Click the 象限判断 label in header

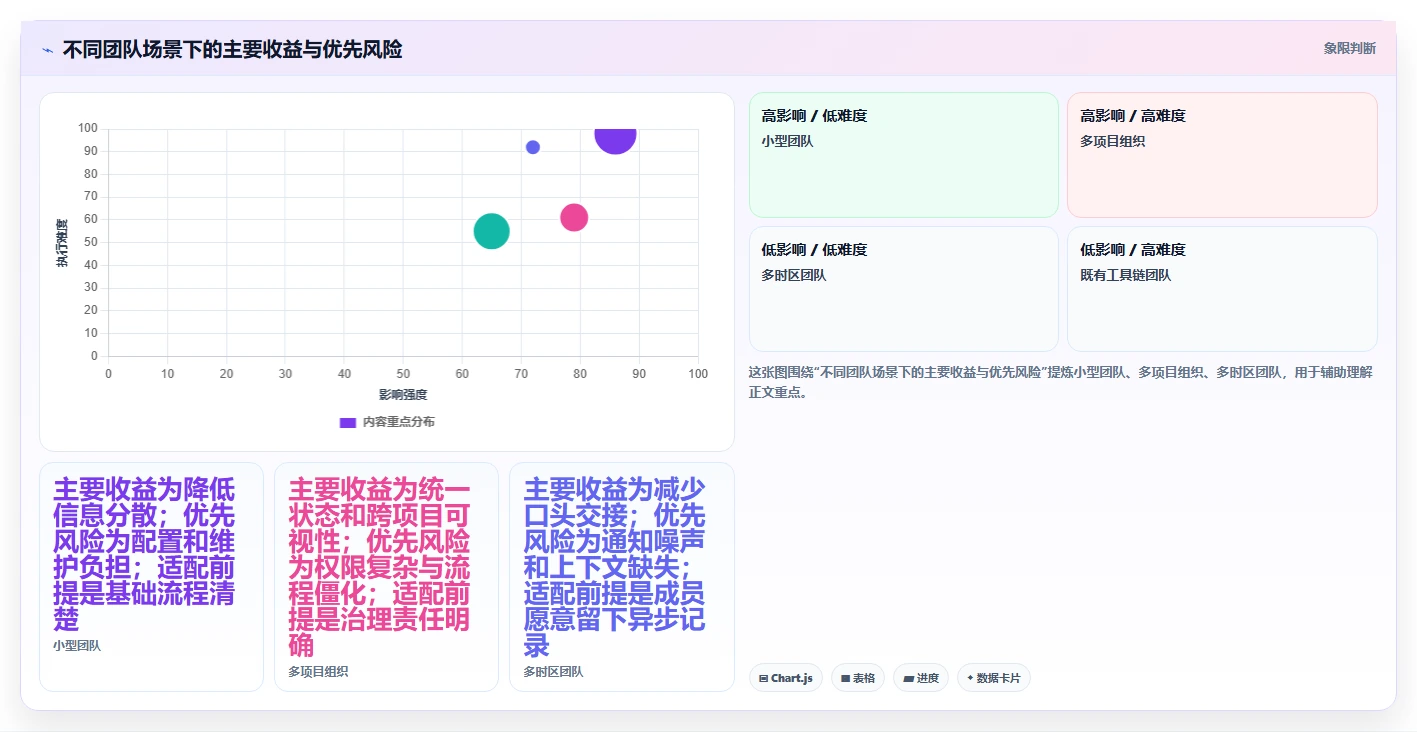[1349, 48]
